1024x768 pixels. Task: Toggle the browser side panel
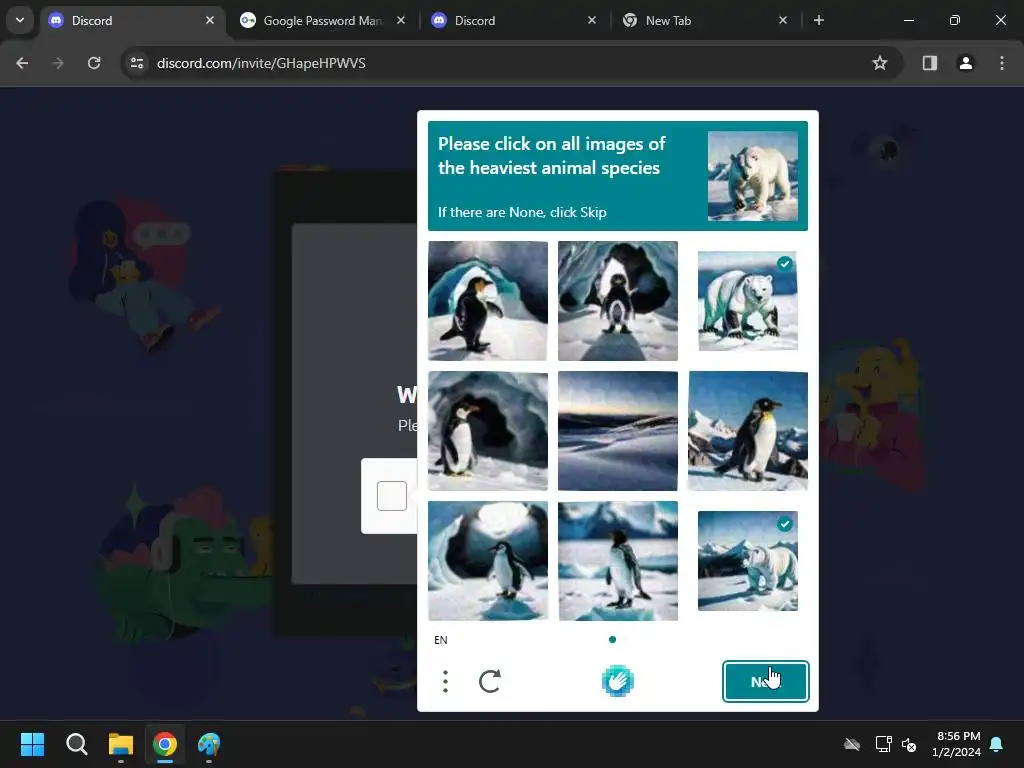[x=929, y=63]
